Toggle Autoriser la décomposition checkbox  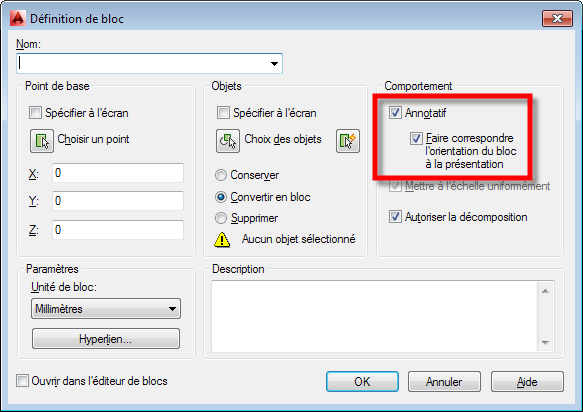[x=395, y=216]
